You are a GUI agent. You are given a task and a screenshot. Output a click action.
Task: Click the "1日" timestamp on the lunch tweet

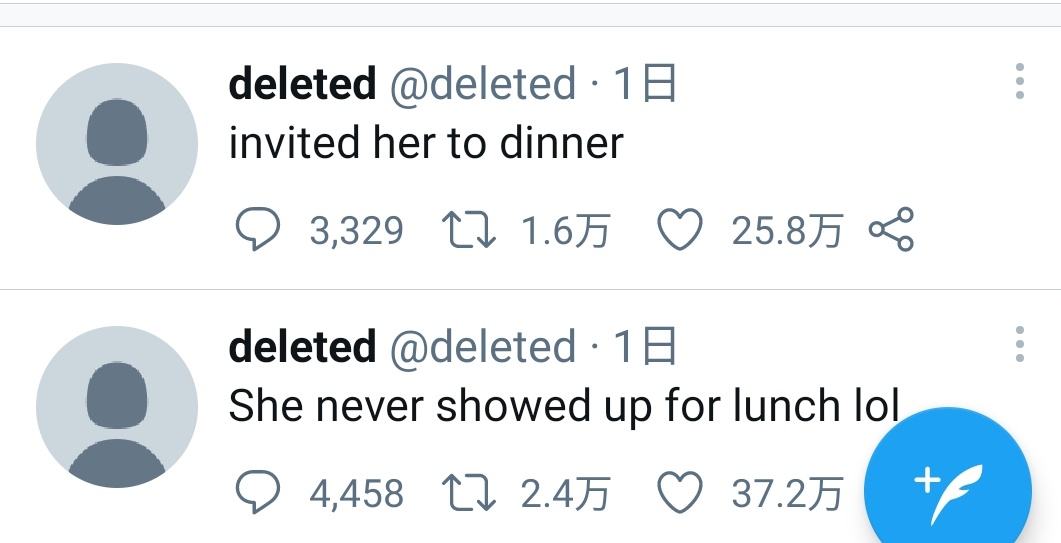(645, 347)
